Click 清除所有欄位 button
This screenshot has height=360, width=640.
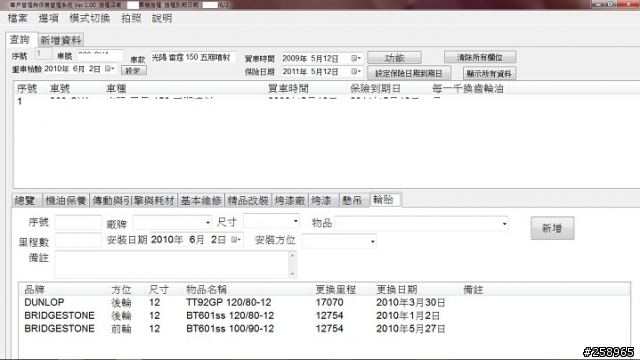(x=480, y=57)
